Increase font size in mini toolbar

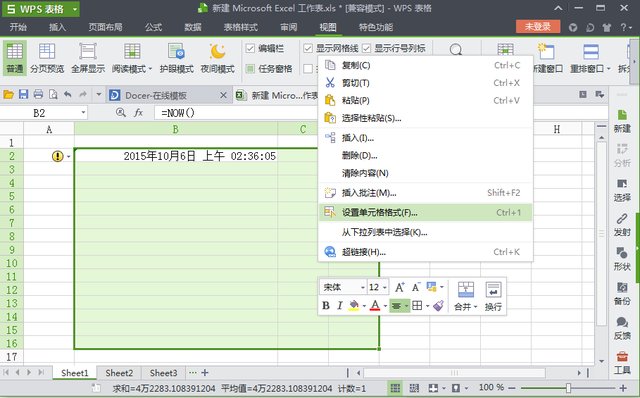(400, 287)
